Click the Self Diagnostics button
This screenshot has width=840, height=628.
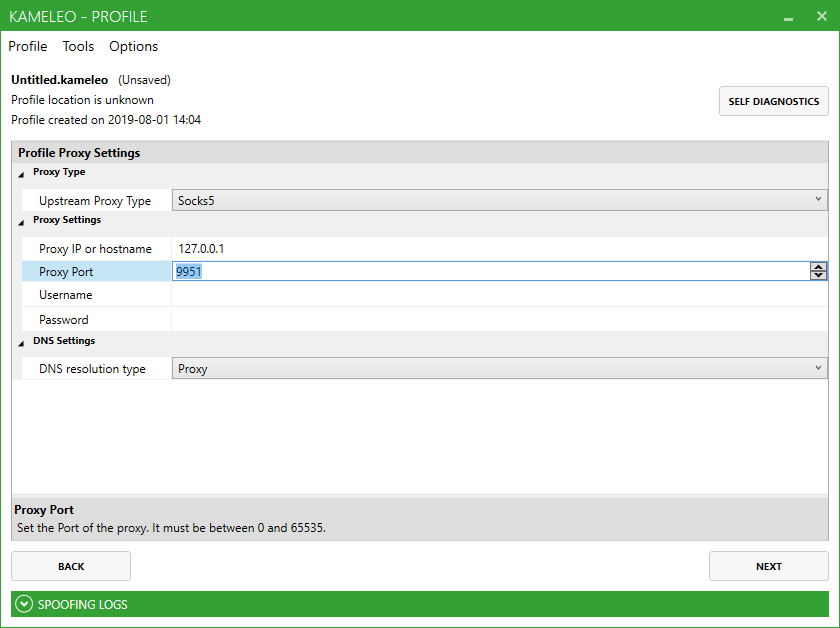point(774,101)
